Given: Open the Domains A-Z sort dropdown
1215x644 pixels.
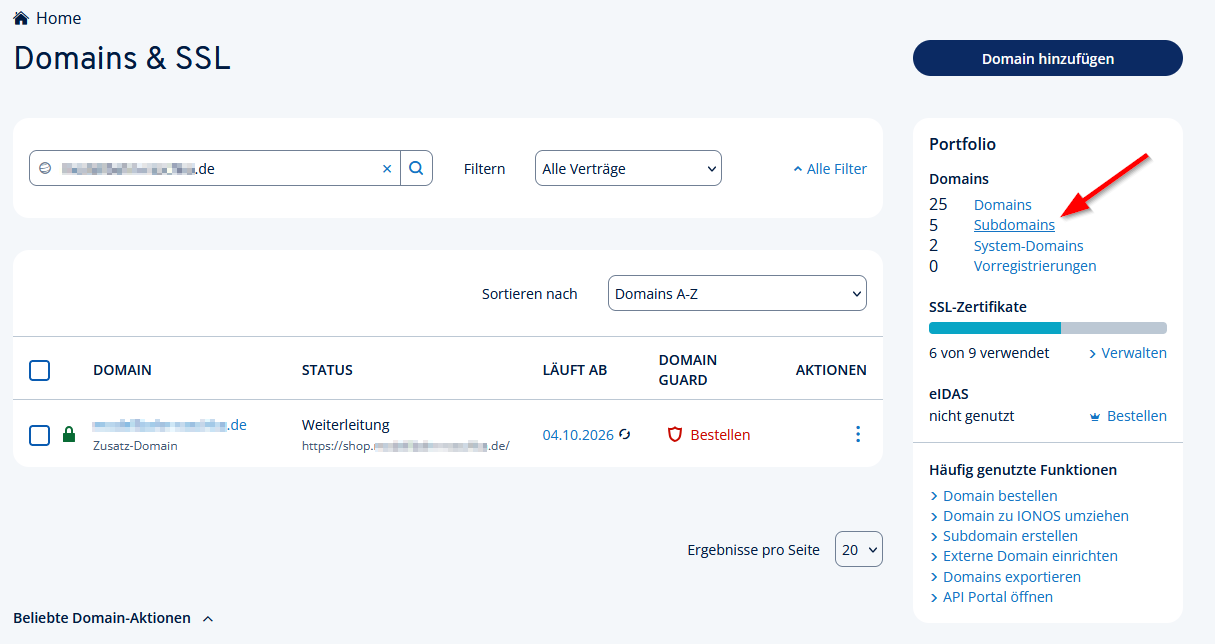Looking at the screenshot, I should pos(737,293).
